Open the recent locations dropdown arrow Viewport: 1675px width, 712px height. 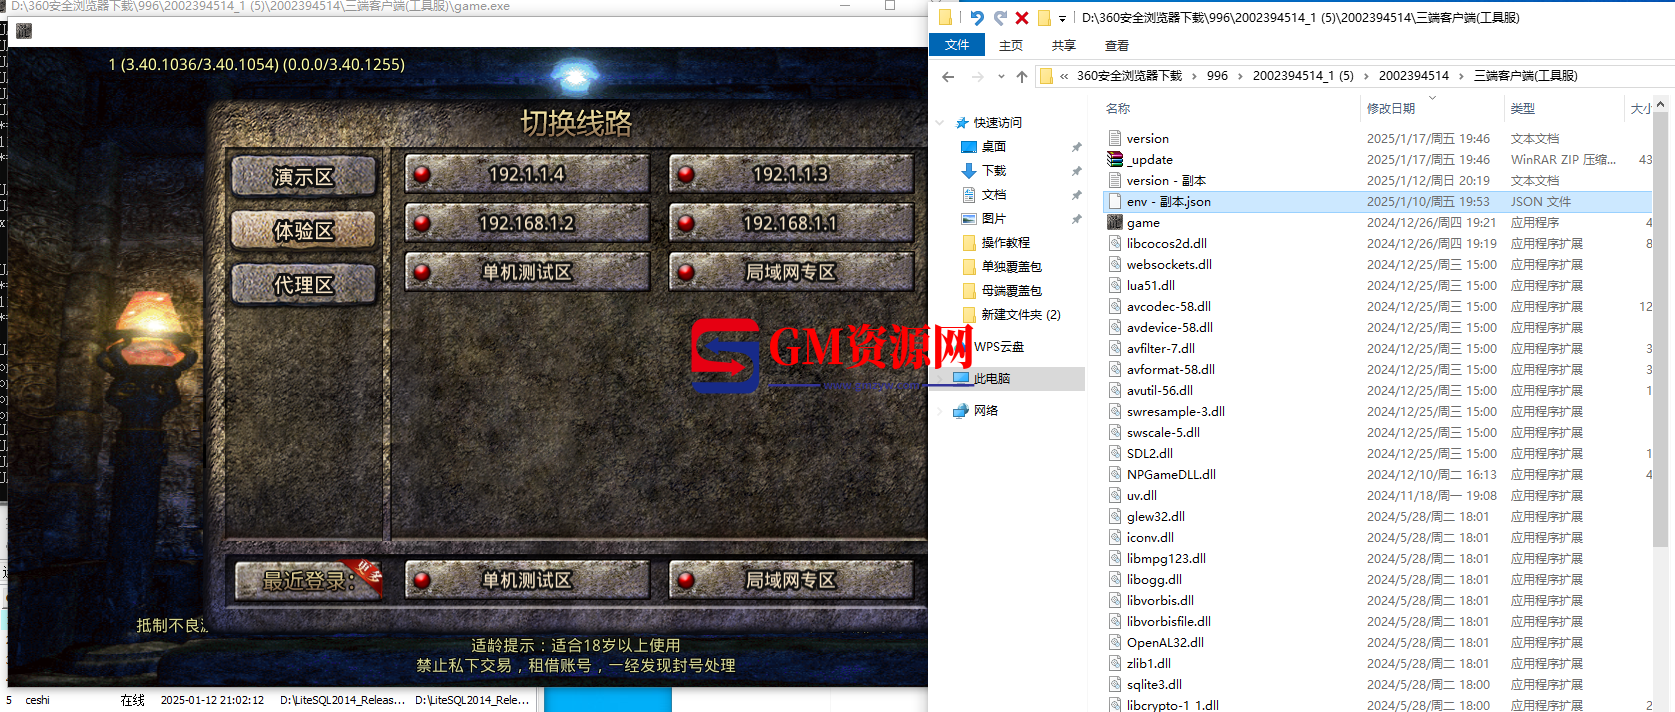click(x=1001, y=76)
